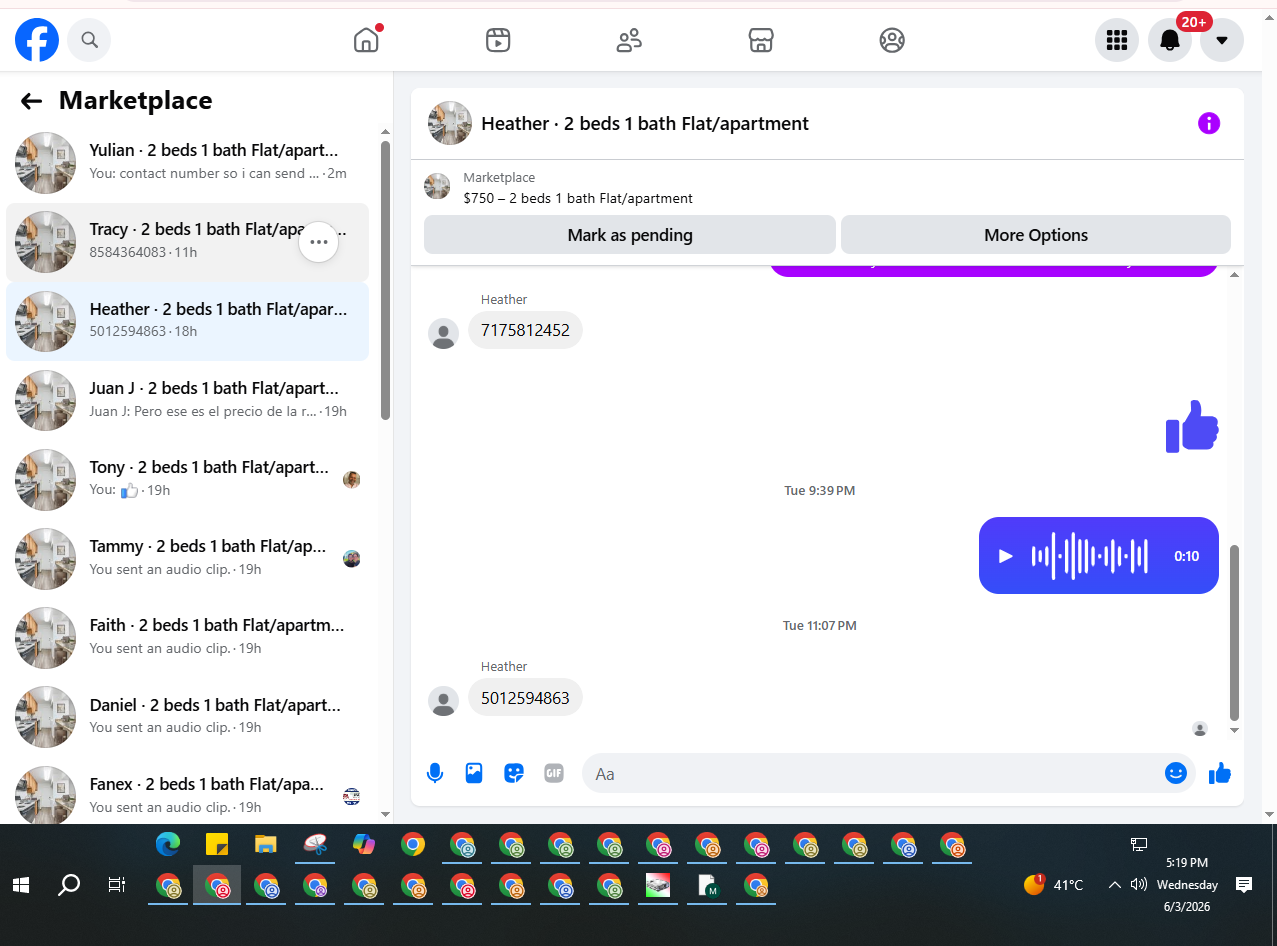1277x946 pixels.
Task: Open the volume control in system tray
Action: click(1138, 885)
